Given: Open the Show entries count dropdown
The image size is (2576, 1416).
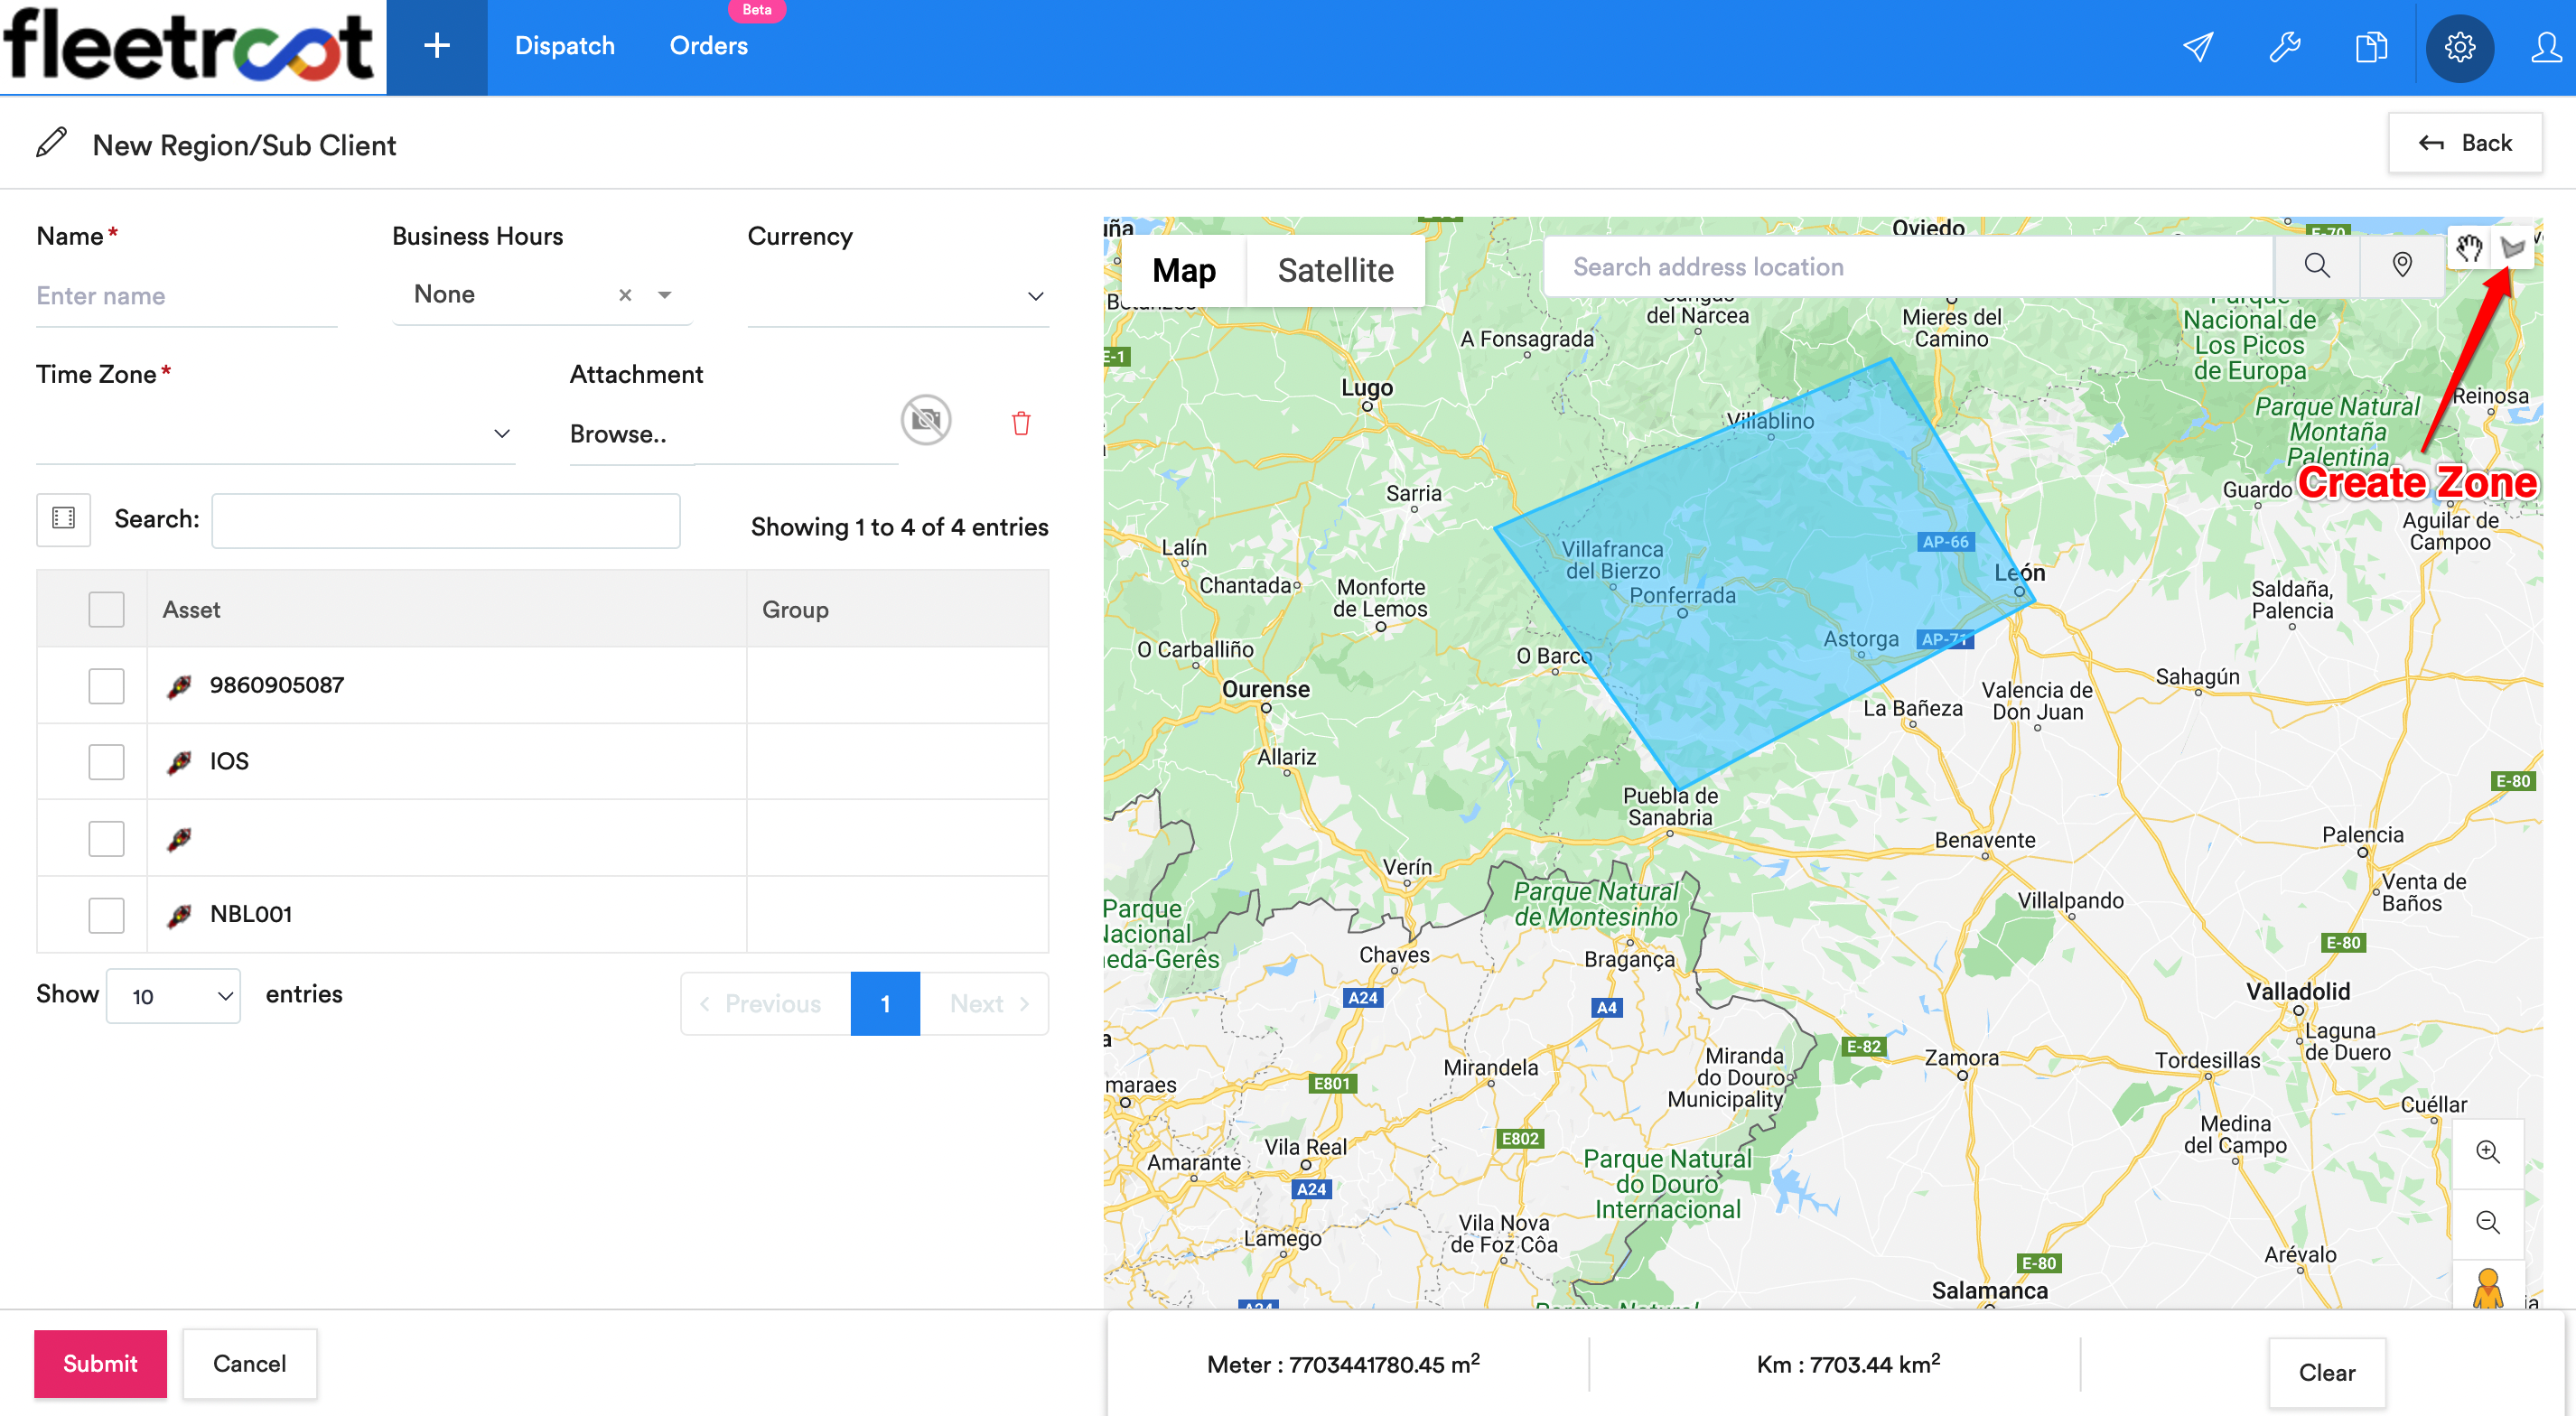Looking at the screenshot, I should 173,996.
